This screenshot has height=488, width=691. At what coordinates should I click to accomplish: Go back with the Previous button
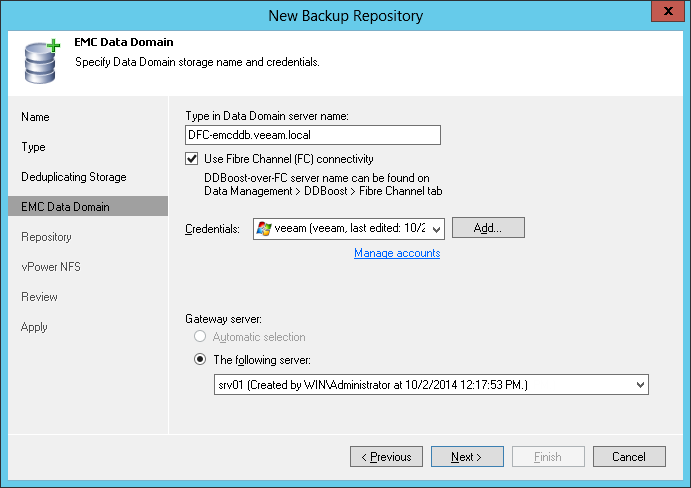click(386, 456)
